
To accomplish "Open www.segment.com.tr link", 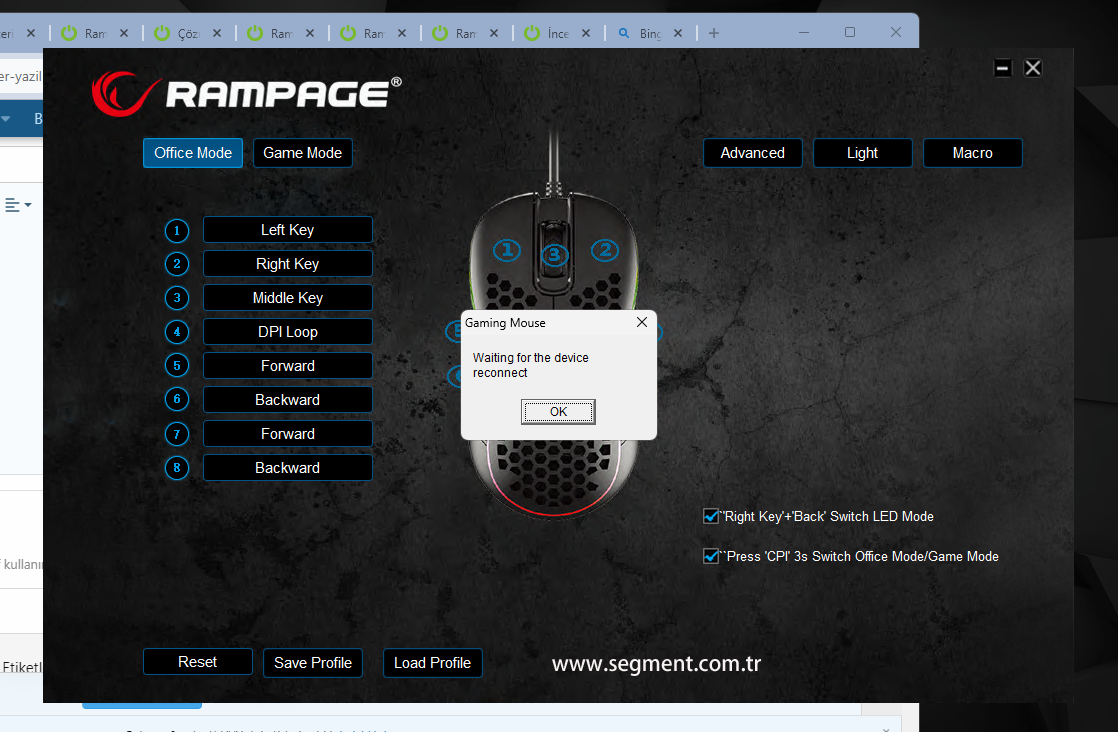I will (x=656, y=664).
